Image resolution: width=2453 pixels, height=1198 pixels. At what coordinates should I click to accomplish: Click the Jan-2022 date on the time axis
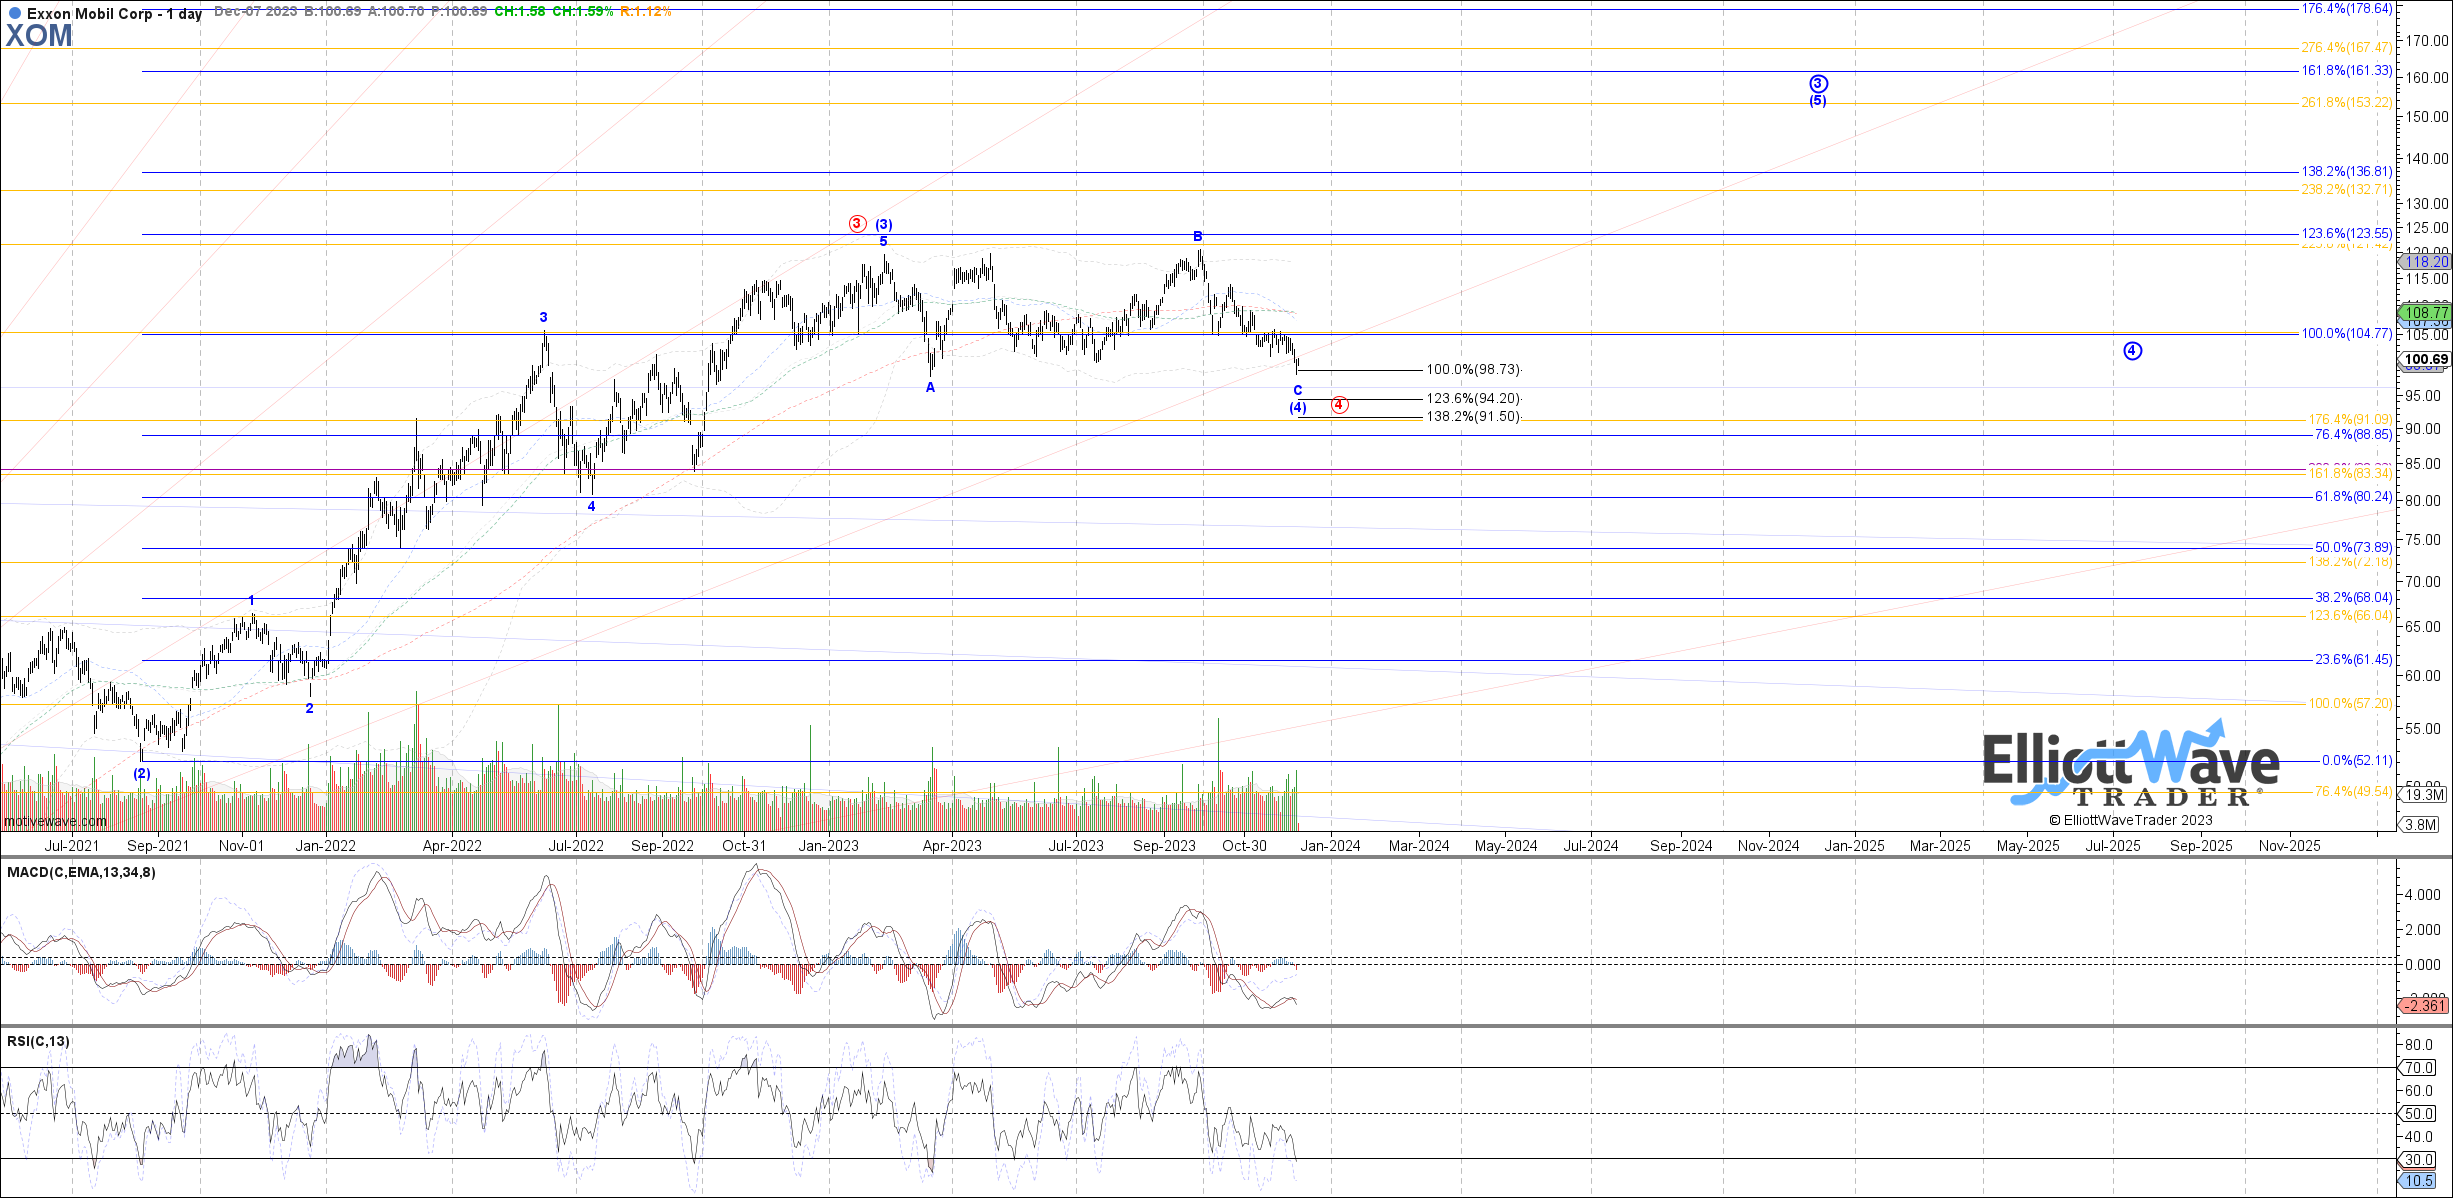click(326, 846)
